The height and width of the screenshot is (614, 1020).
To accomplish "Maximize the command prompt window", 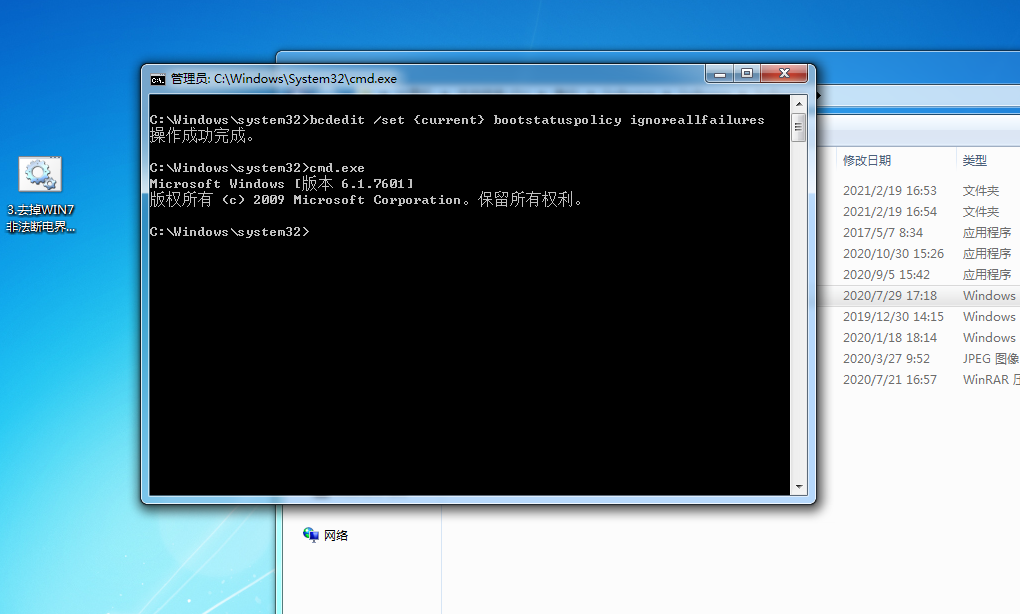I will pyautogui.click(x=746, y=74).
